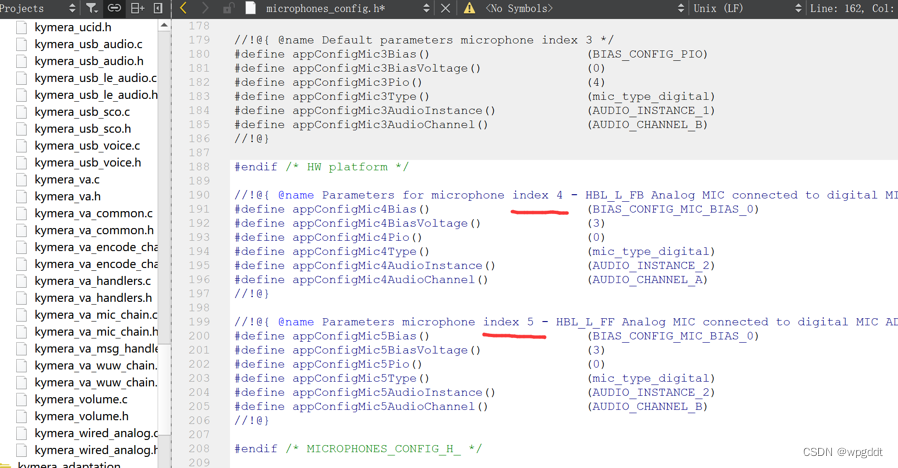Click the file icon beside kymera_va.c
This screenshot has height=468, width=898.
pos(22,179)
